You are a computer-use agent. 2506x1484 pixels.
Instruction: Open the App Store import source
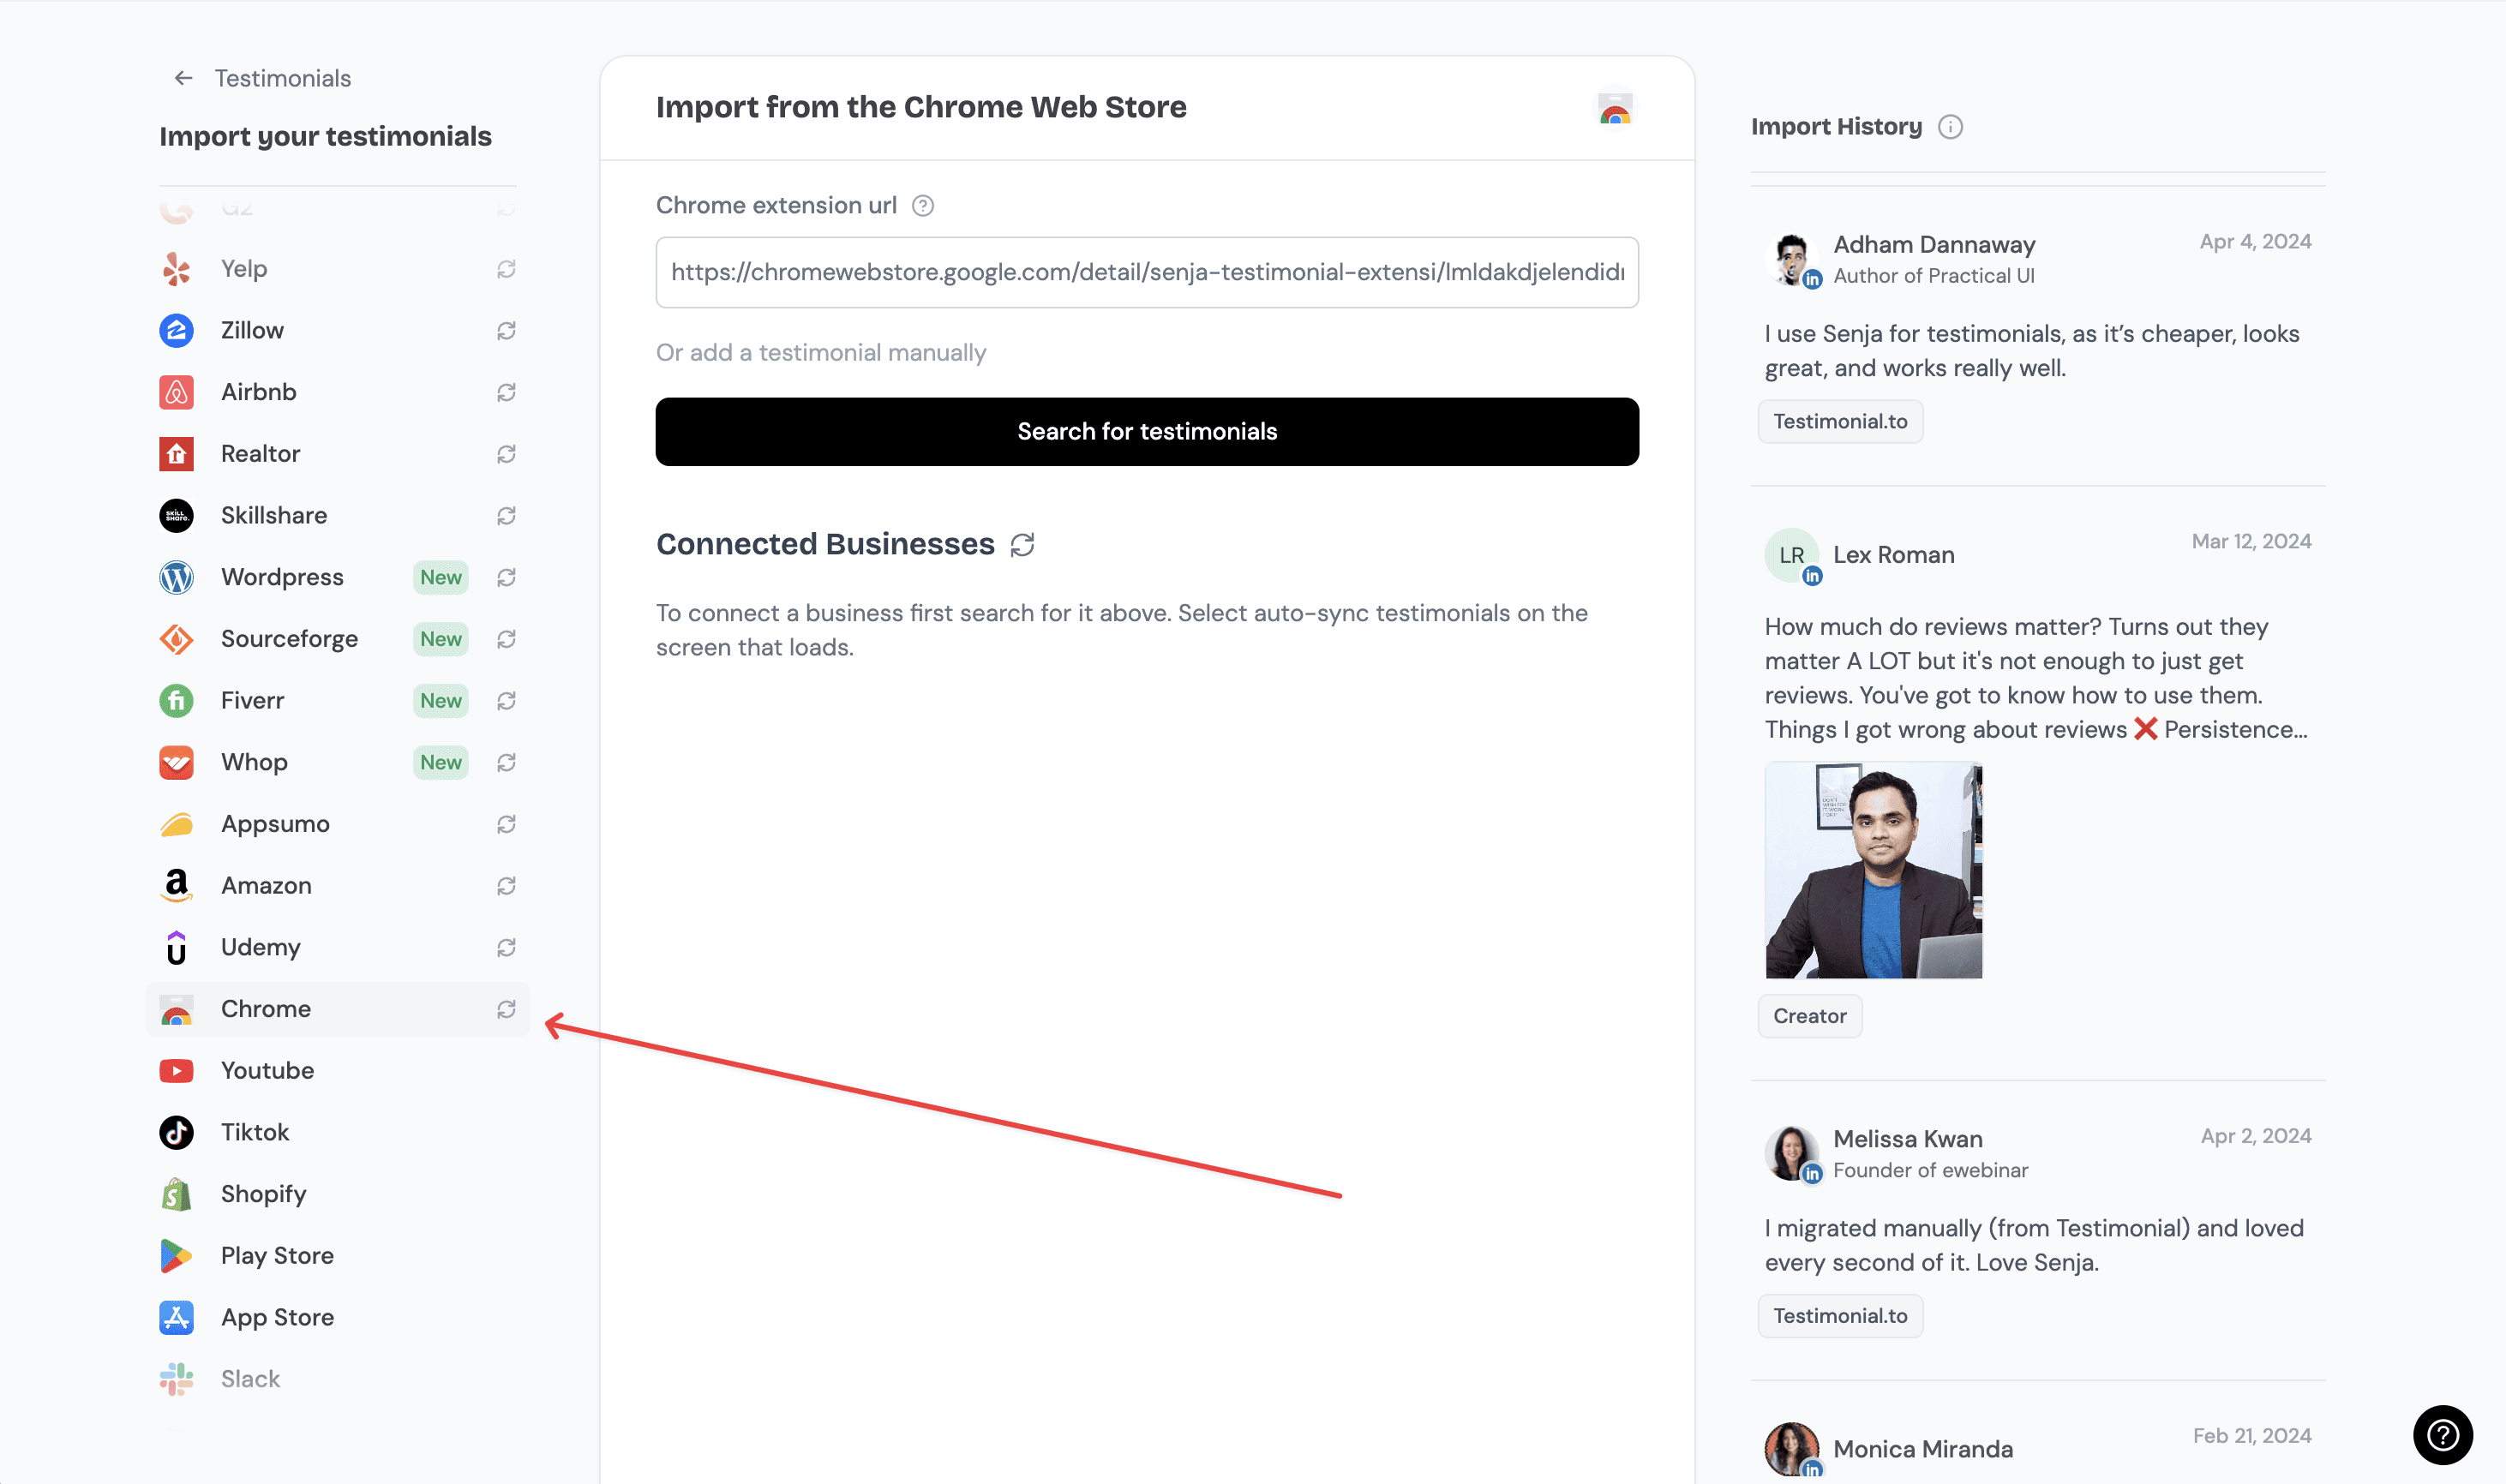(x=338, y=1317)
